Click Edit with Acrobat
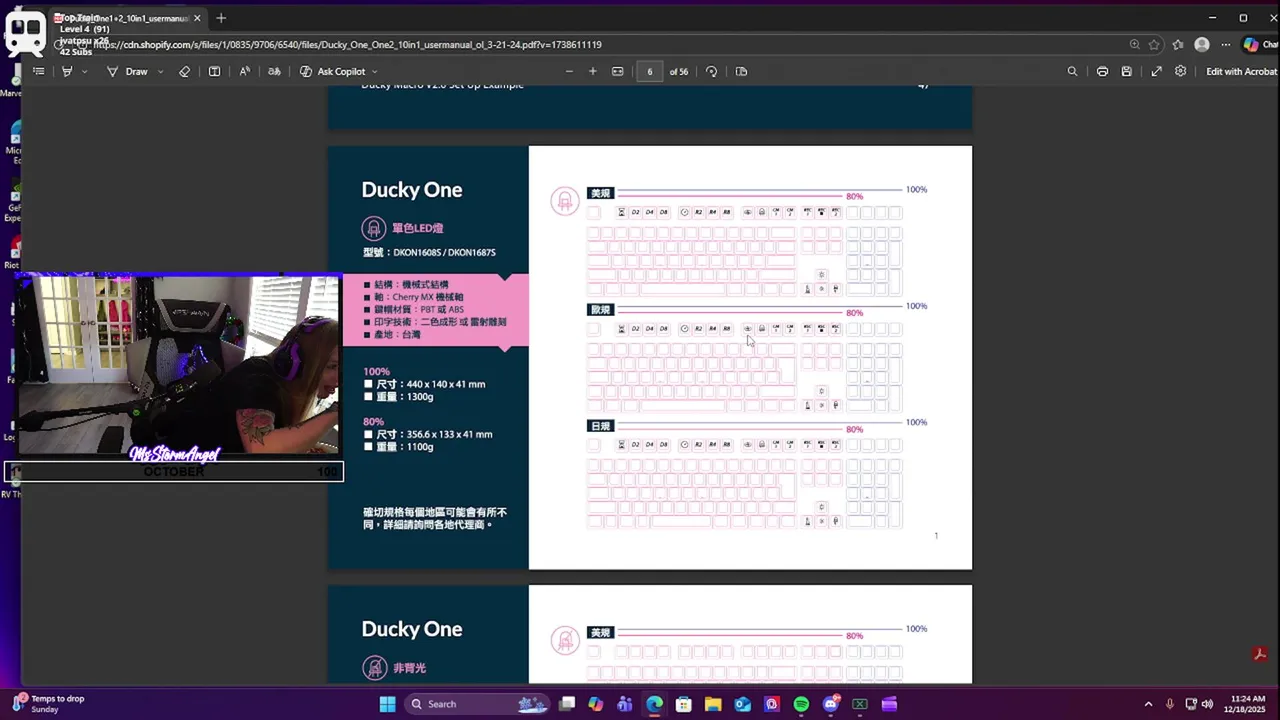 click(x=1241, y=71)
